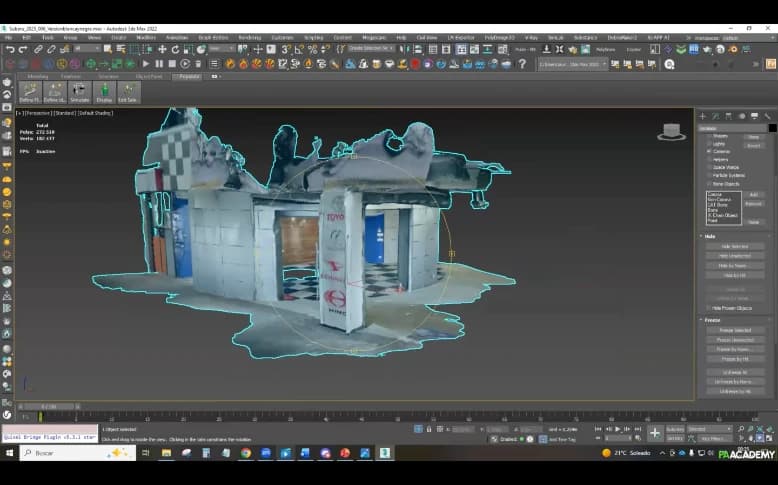
Task: Click the stop simulation icon
Action: [x=172, y=64]
